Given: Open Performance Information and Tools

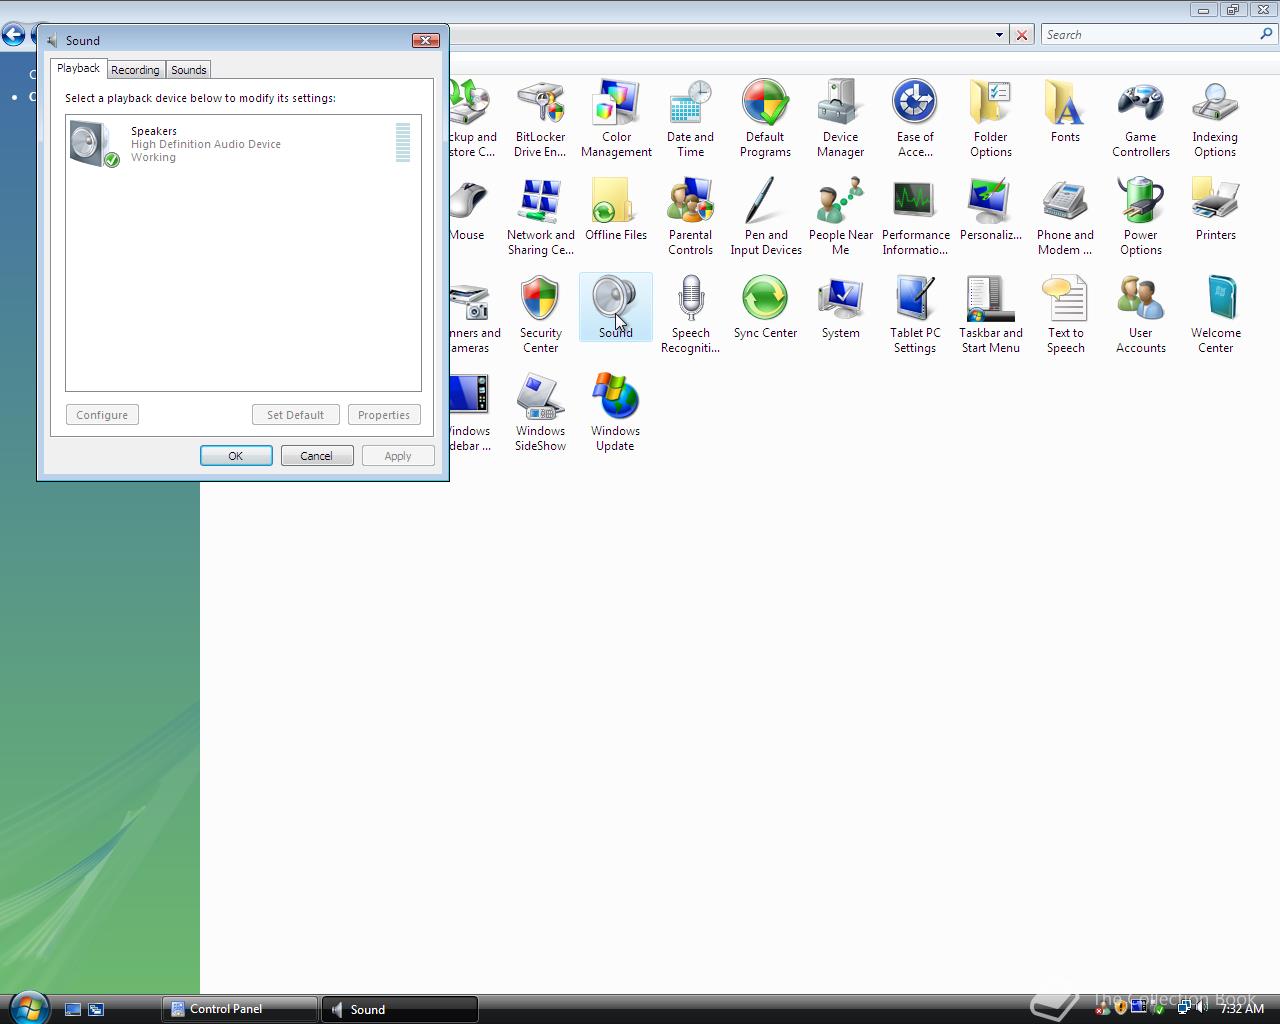Looking at the screenshot, I should click(x=915, y=217).
